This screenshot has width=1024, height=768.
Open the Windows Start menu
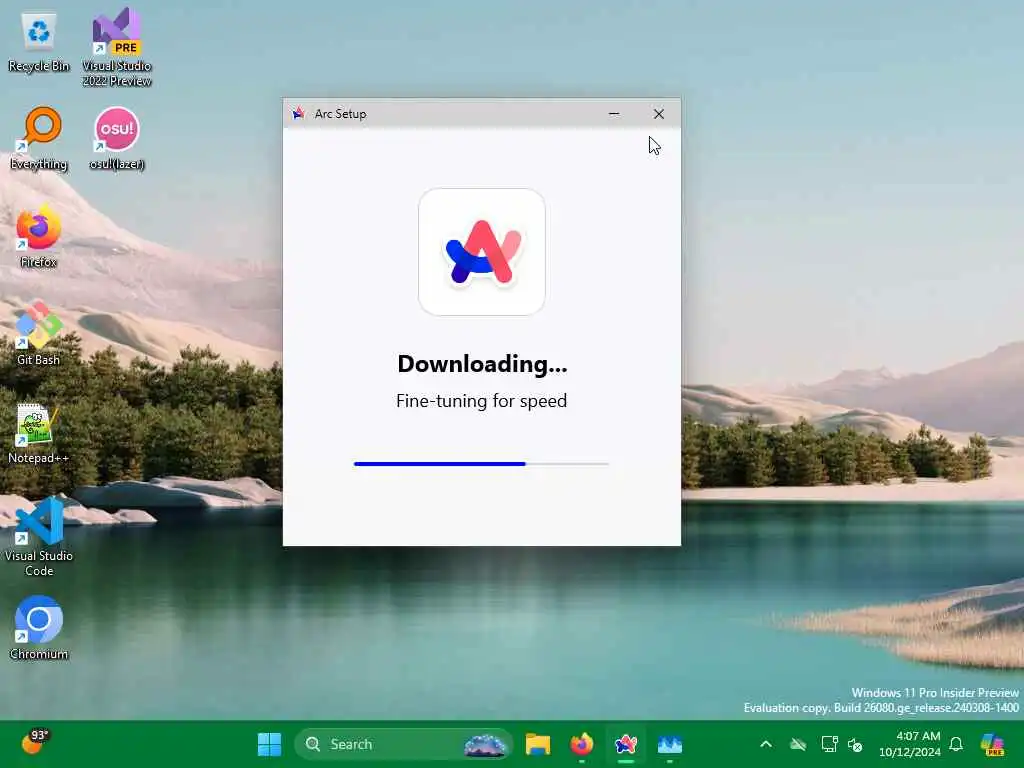tap(269, 744)
